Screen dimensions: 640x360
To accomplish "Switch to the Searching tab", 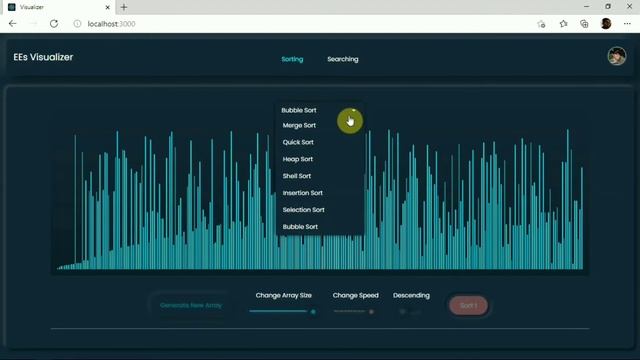I will coord(343,59).
